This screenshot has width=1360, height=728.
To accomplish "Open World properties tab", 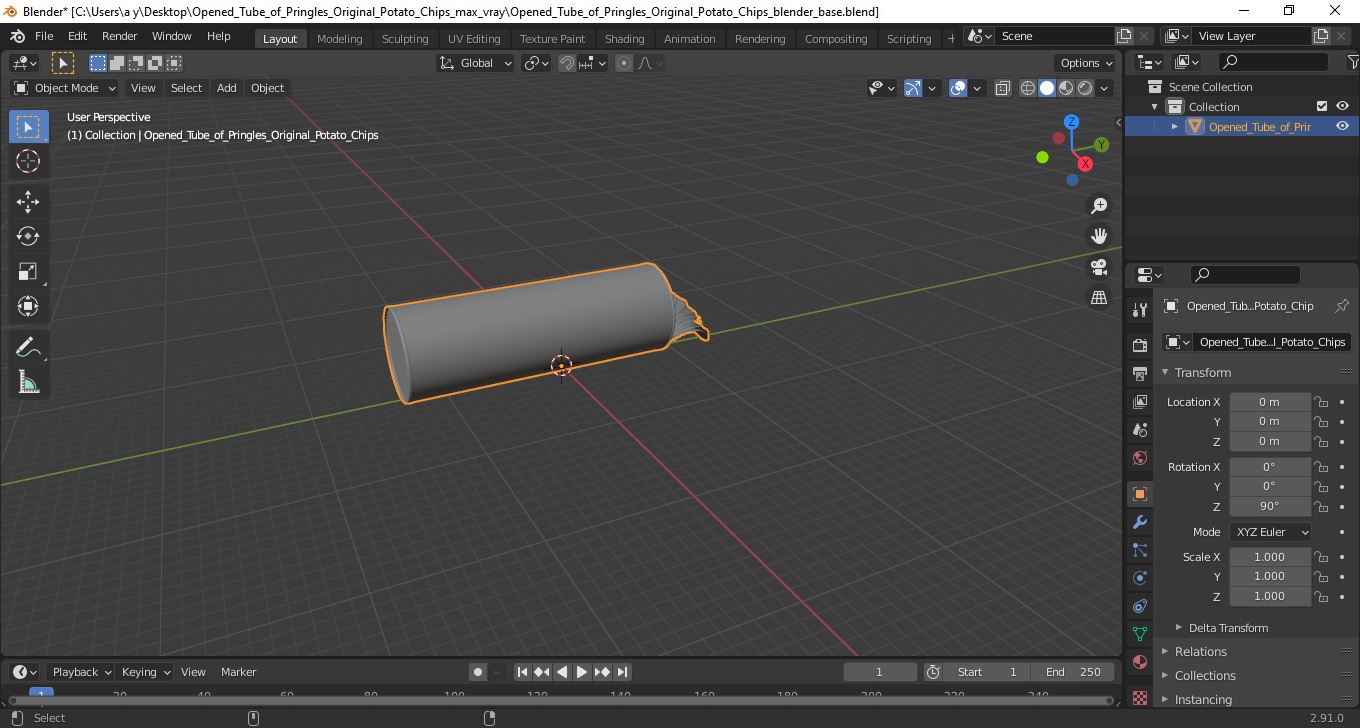I will pos(1139,458).
